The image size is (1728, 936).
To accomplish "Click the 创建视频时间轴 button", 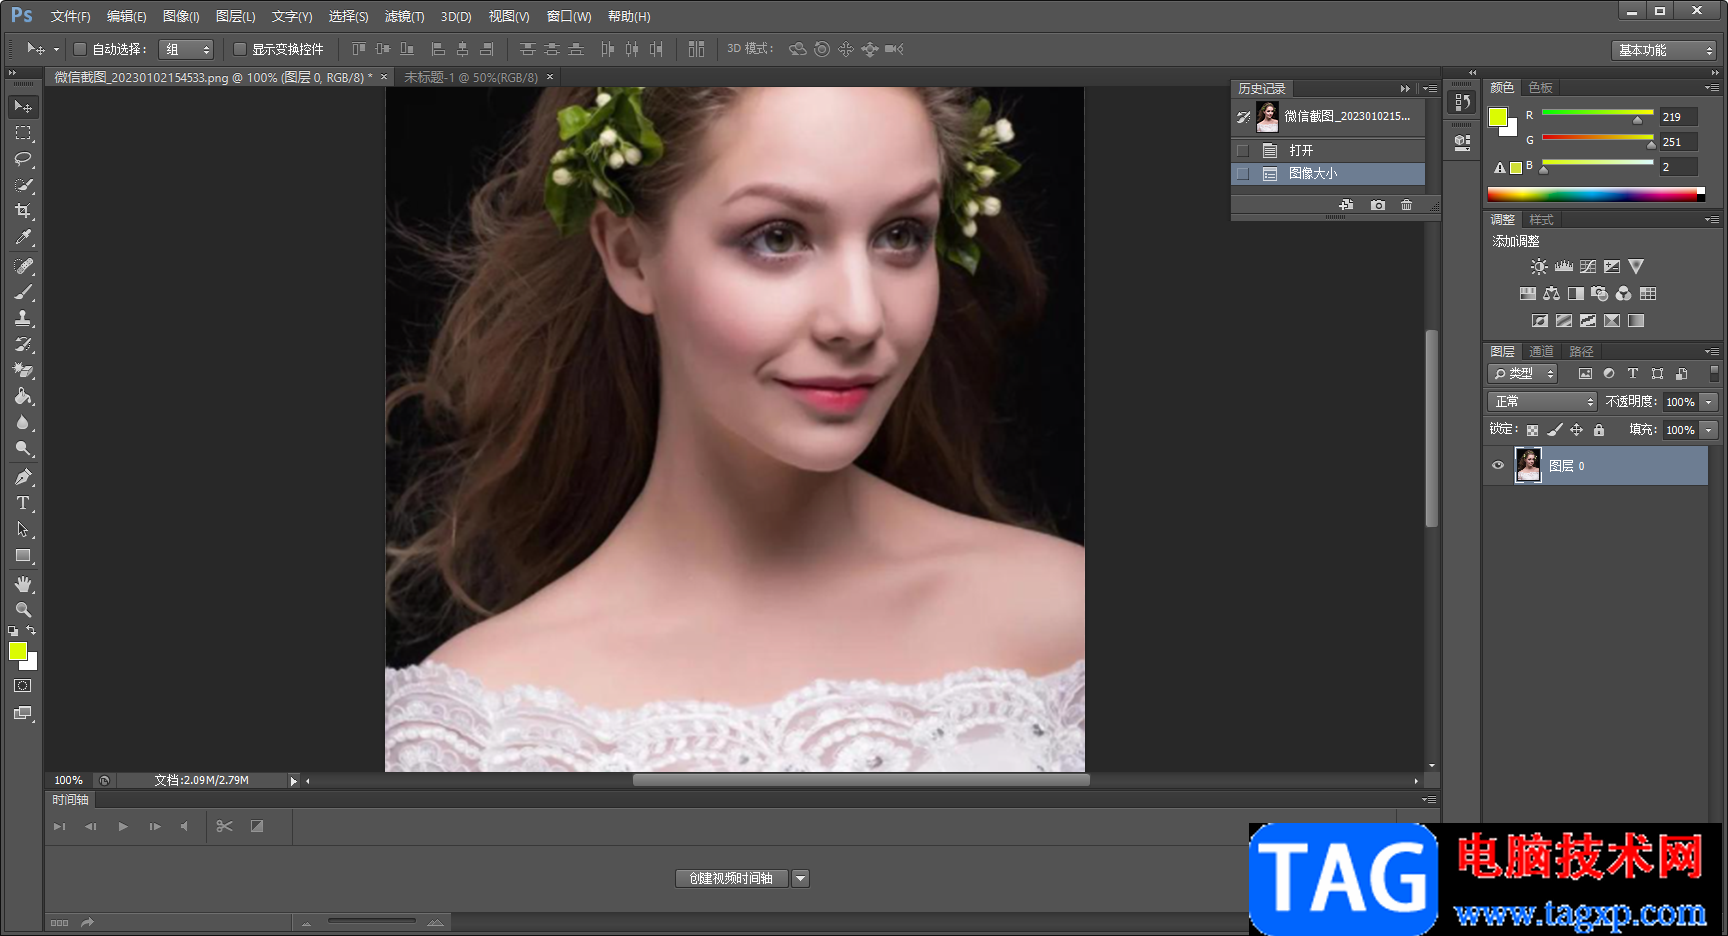I will 731,878.
